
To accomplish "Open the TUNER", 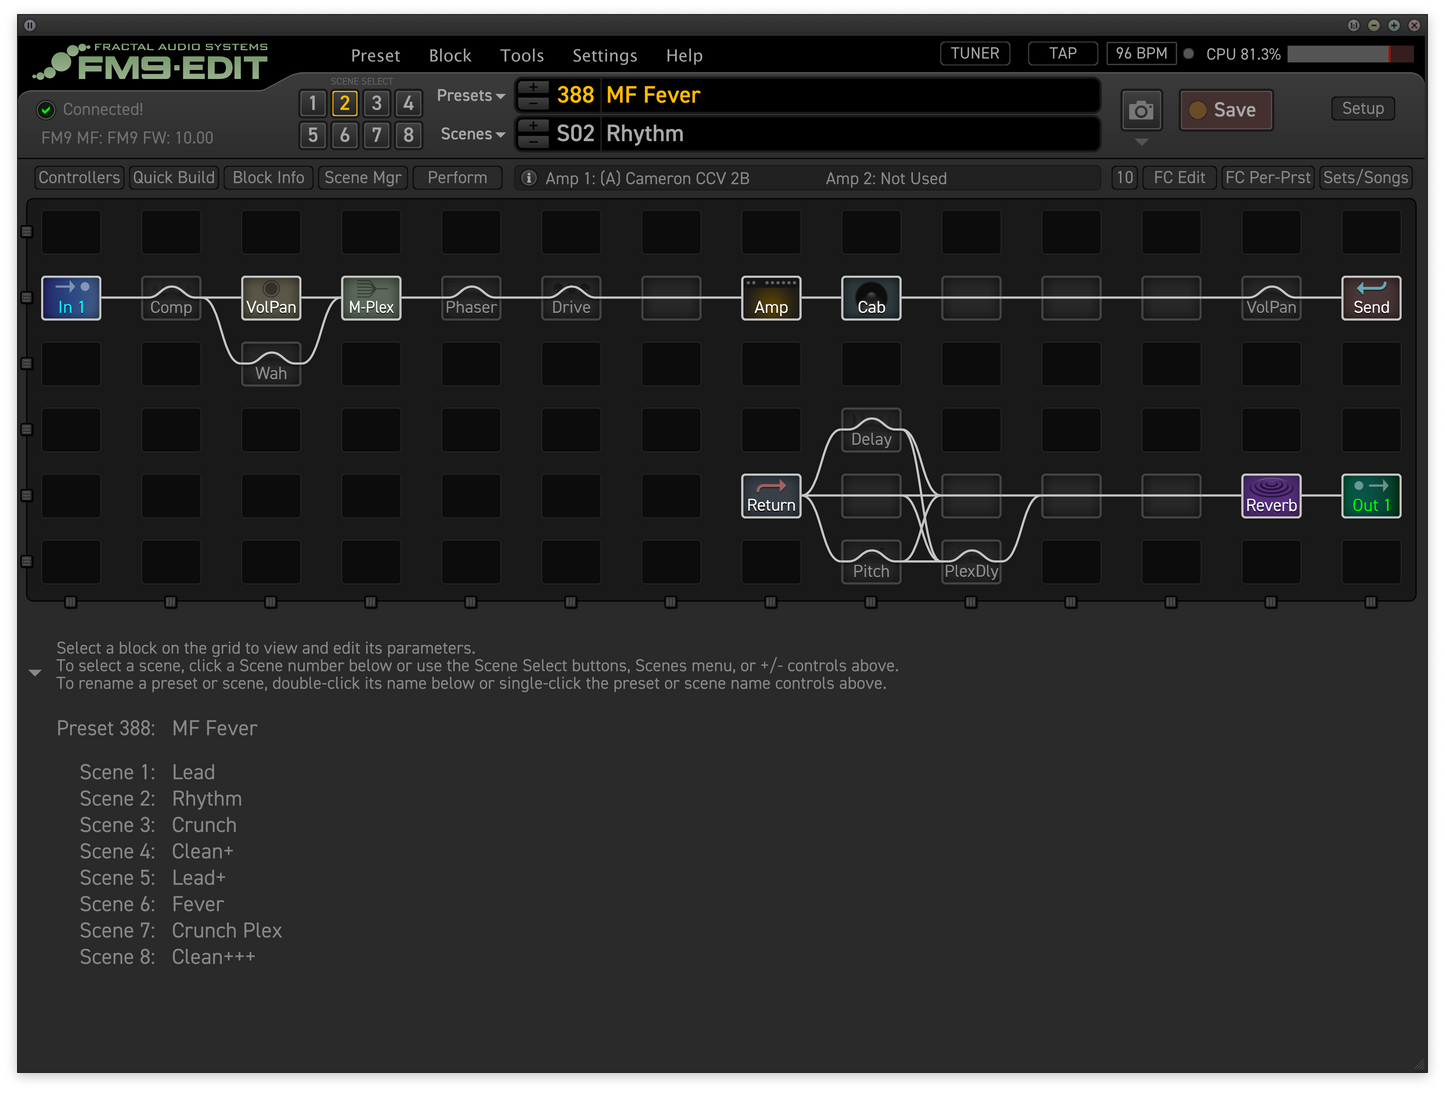I will [x=974, y=54].
